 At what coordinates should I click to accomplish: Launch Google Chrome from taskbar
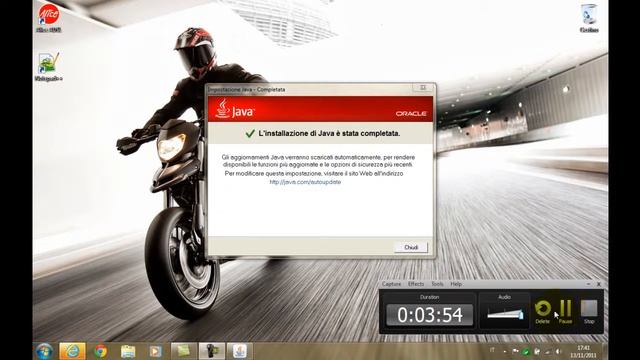pos(100,351)
